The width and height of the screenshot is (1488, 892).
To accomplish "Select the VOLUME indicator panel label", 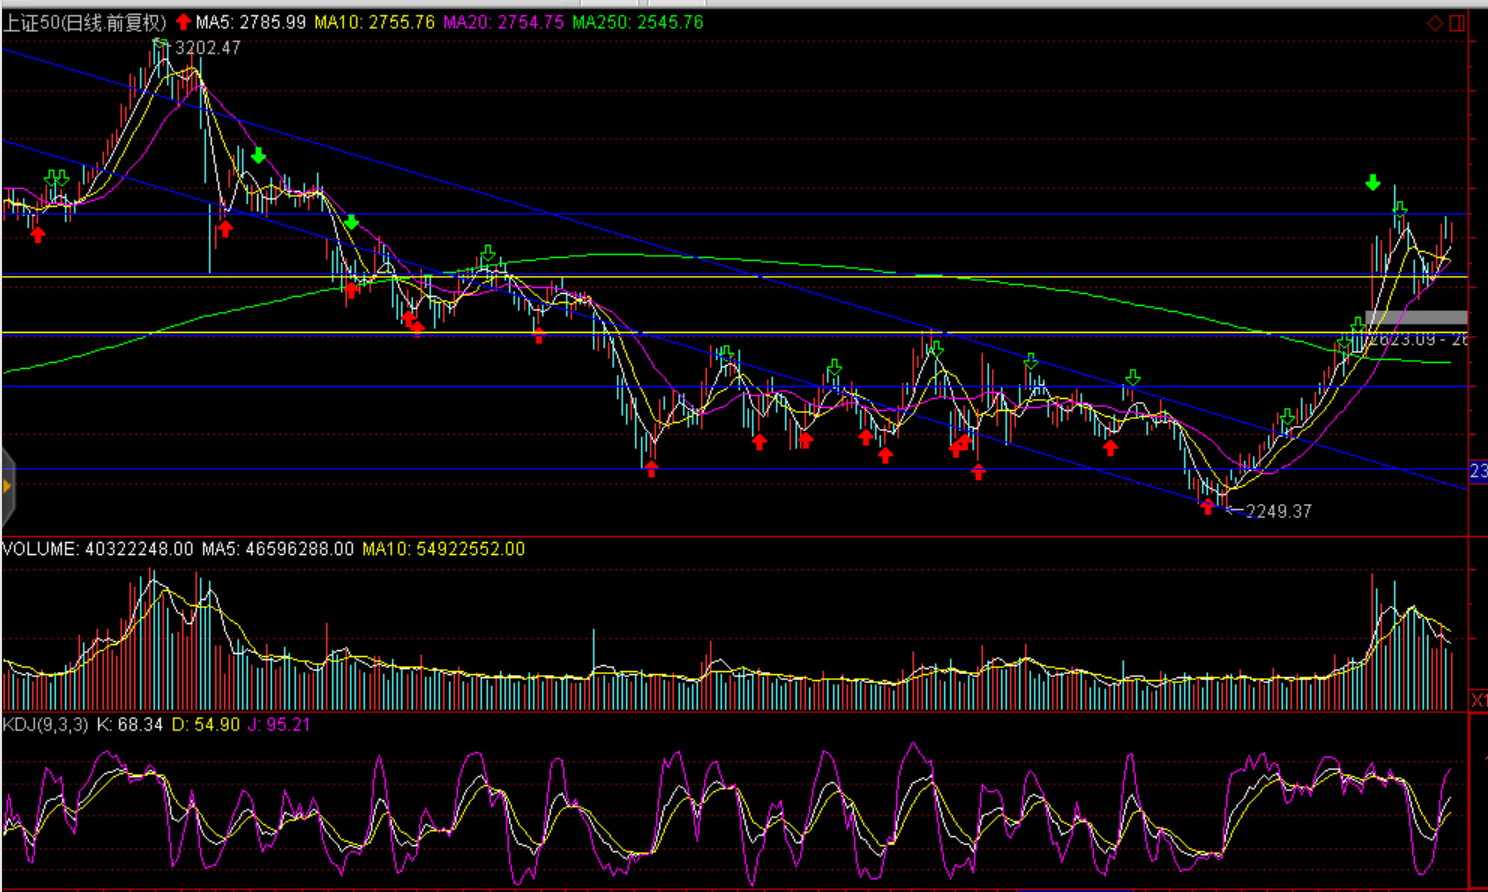I will 98,549.
